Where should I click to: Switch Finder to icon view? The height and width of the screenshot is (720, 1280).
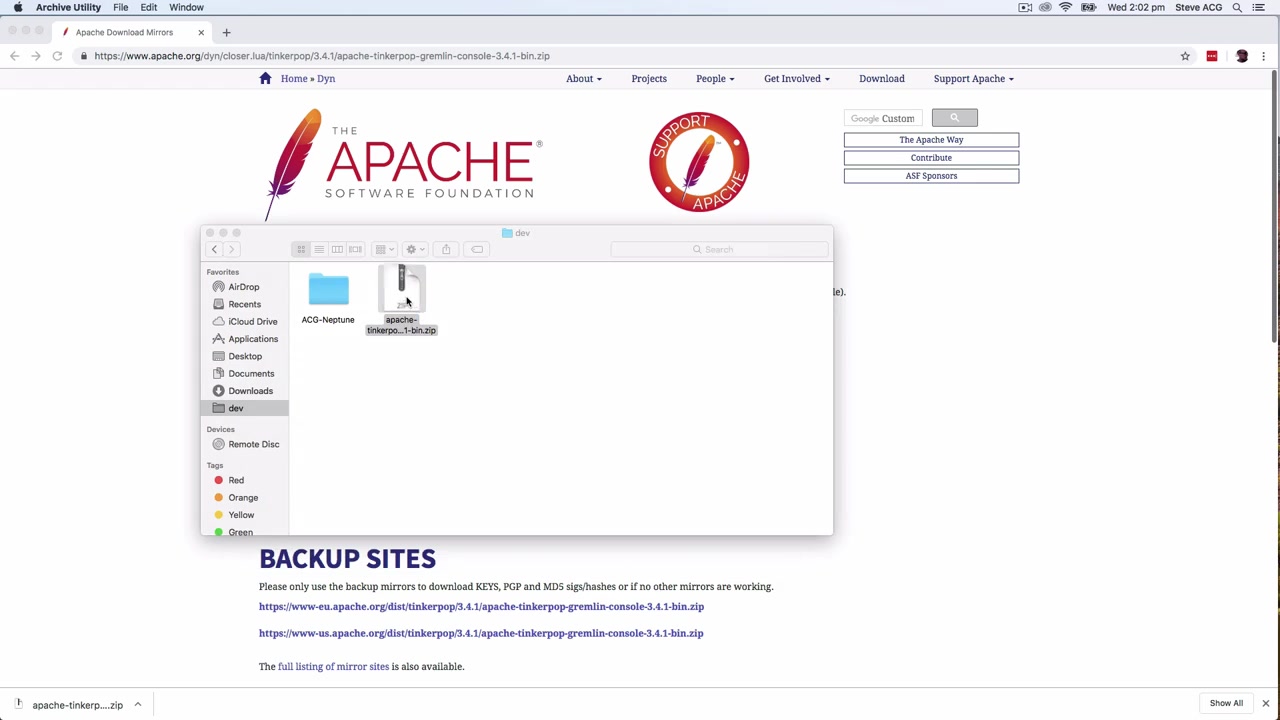(x=301, y=249)
